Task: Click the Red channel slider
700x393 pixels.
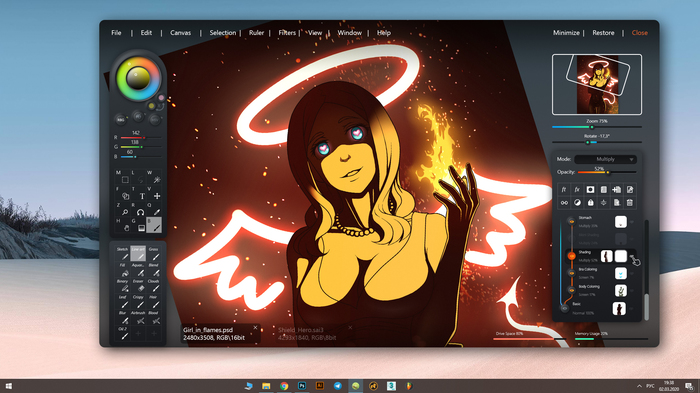Action: [x=141, y=138]
